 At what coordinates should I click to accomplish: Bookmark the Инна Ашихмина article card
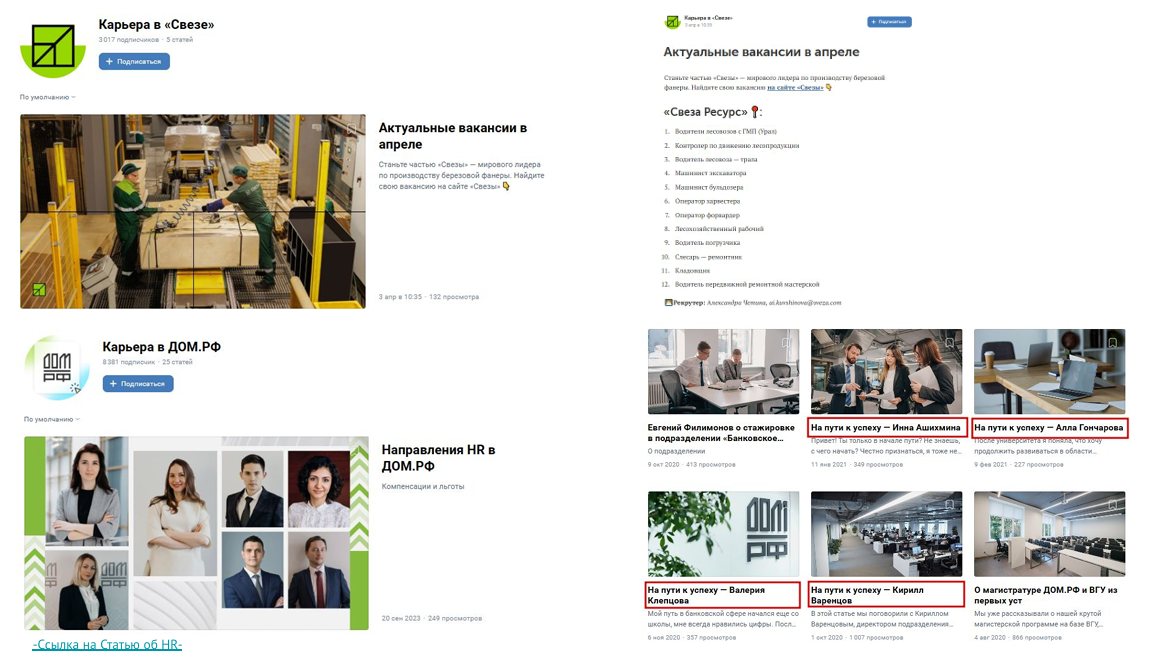(x=950, y=343)
